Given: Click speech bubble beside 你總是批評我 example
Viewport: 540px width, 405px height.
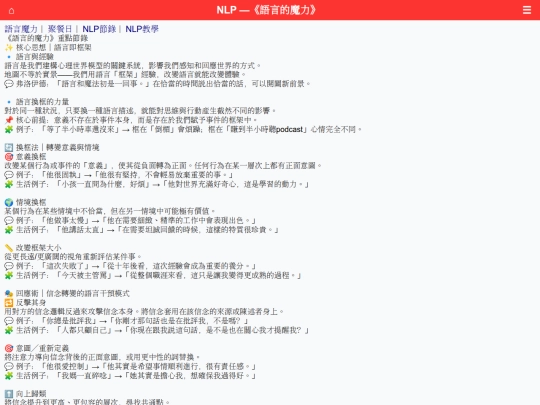Looking at the screenshot, I should click(x=9, y=321).
